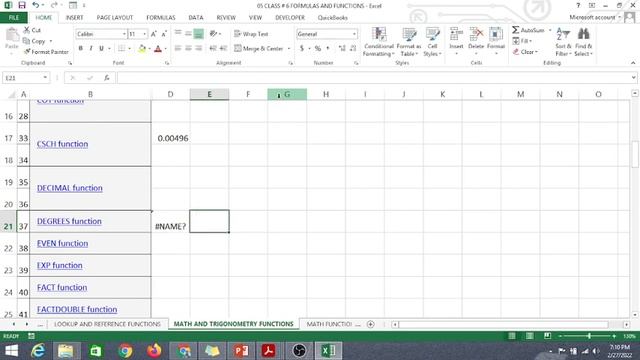Select LOOKUP AND REFERENCE FUNCTIONS sheet tab

pos(107,324)
